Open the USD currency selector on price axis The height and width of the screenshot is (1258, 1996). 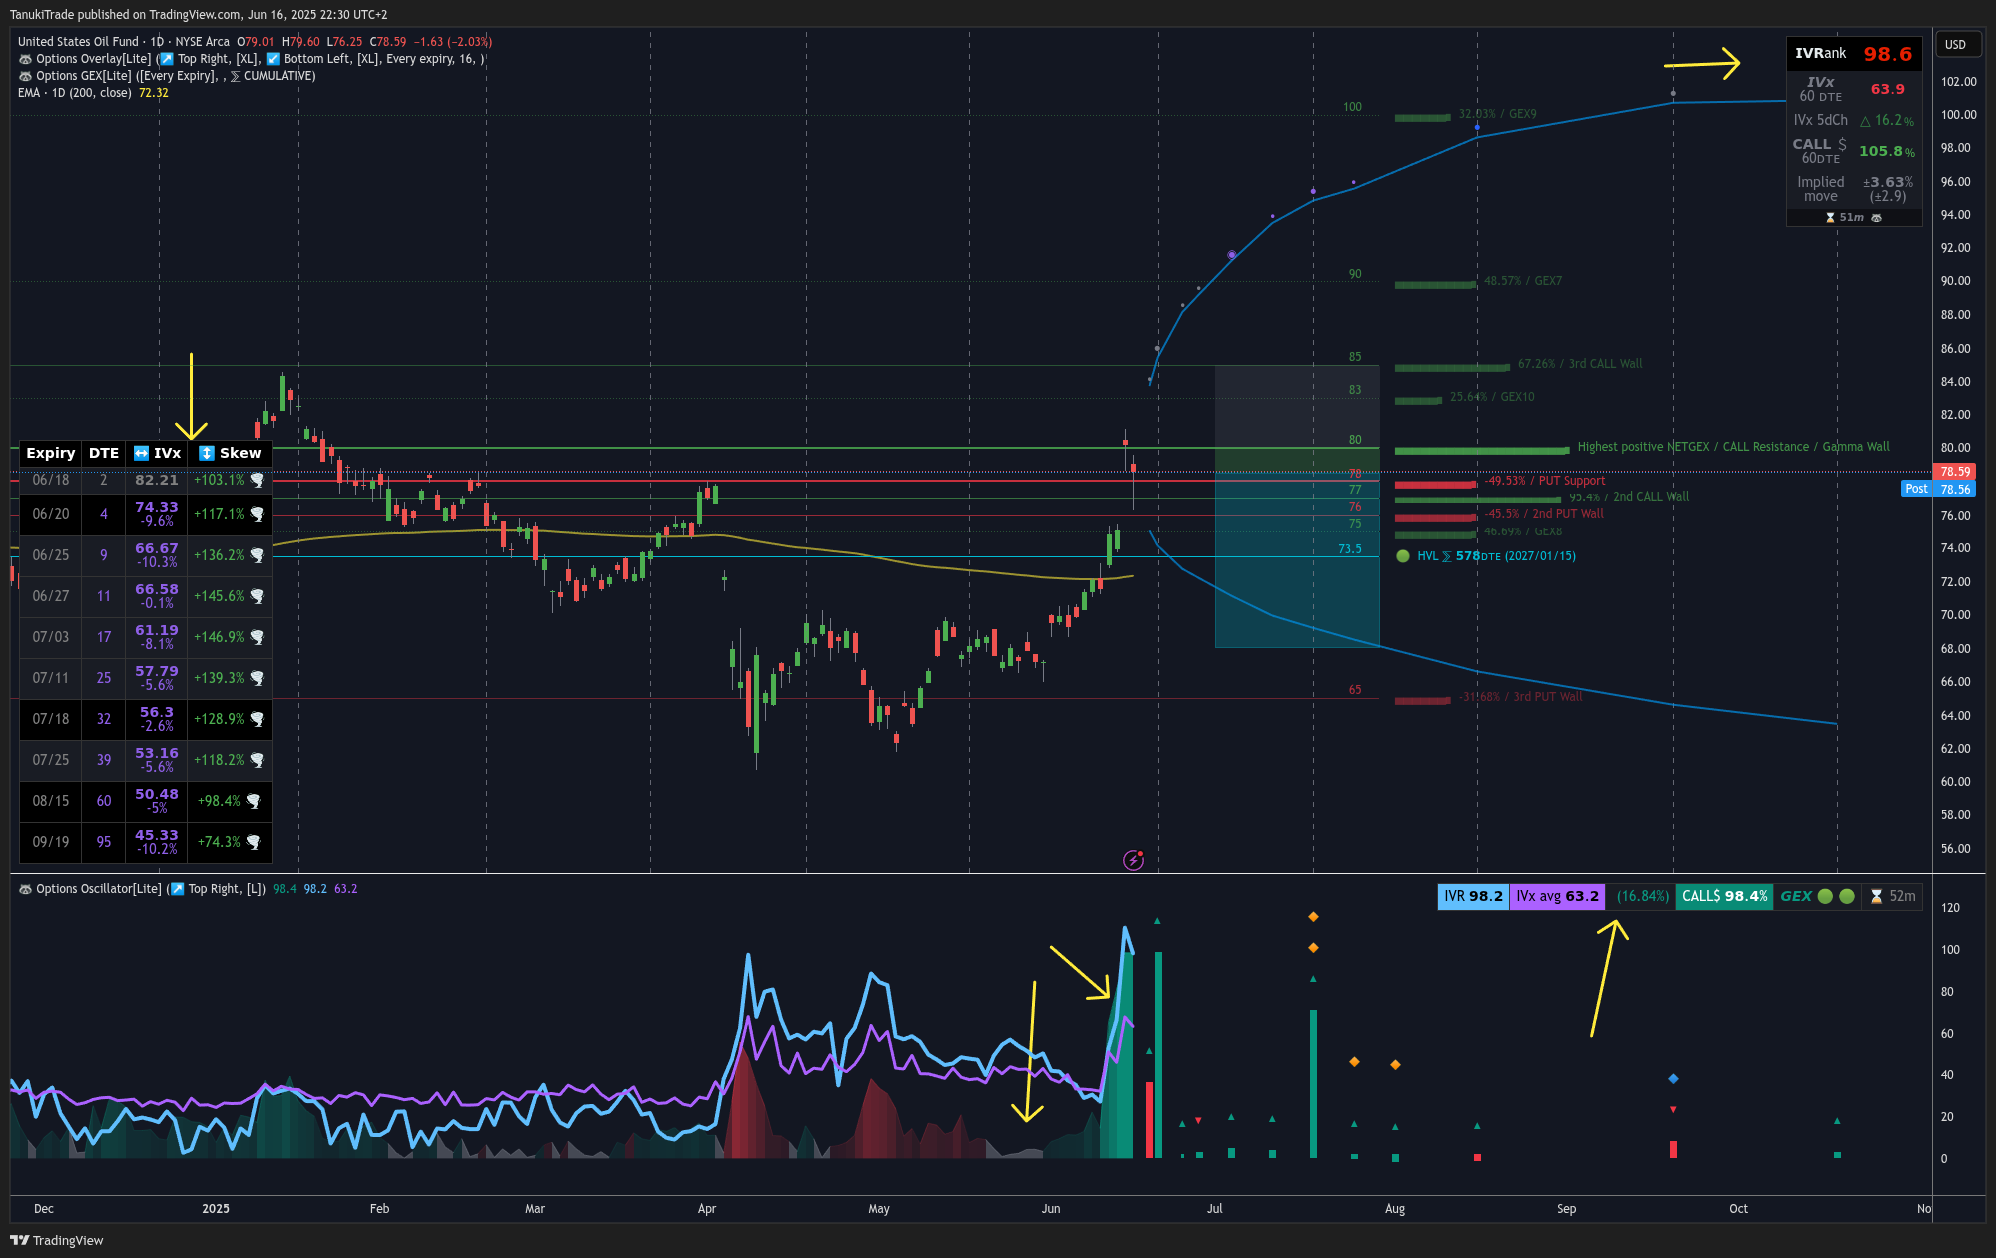coord(1955,44)
